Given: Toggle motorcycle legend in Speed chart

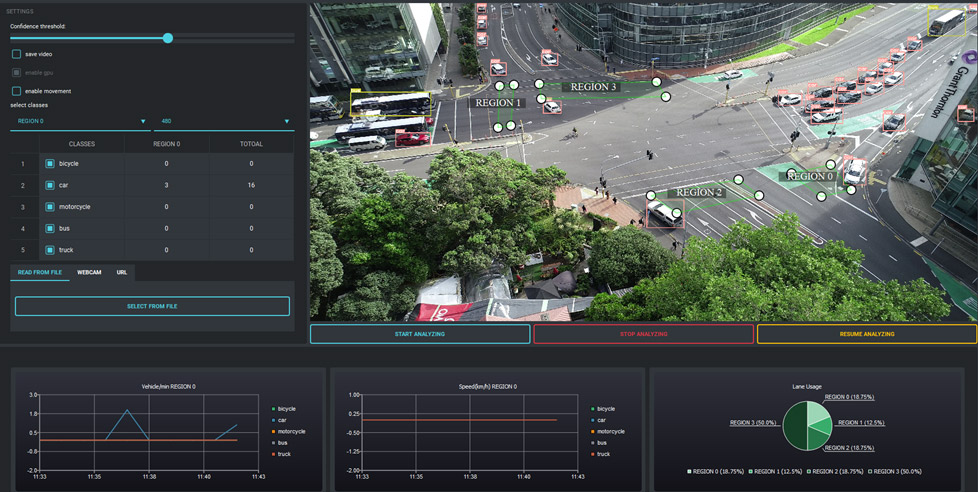Looking at the screenshot, I should click(x=608, y=432).
